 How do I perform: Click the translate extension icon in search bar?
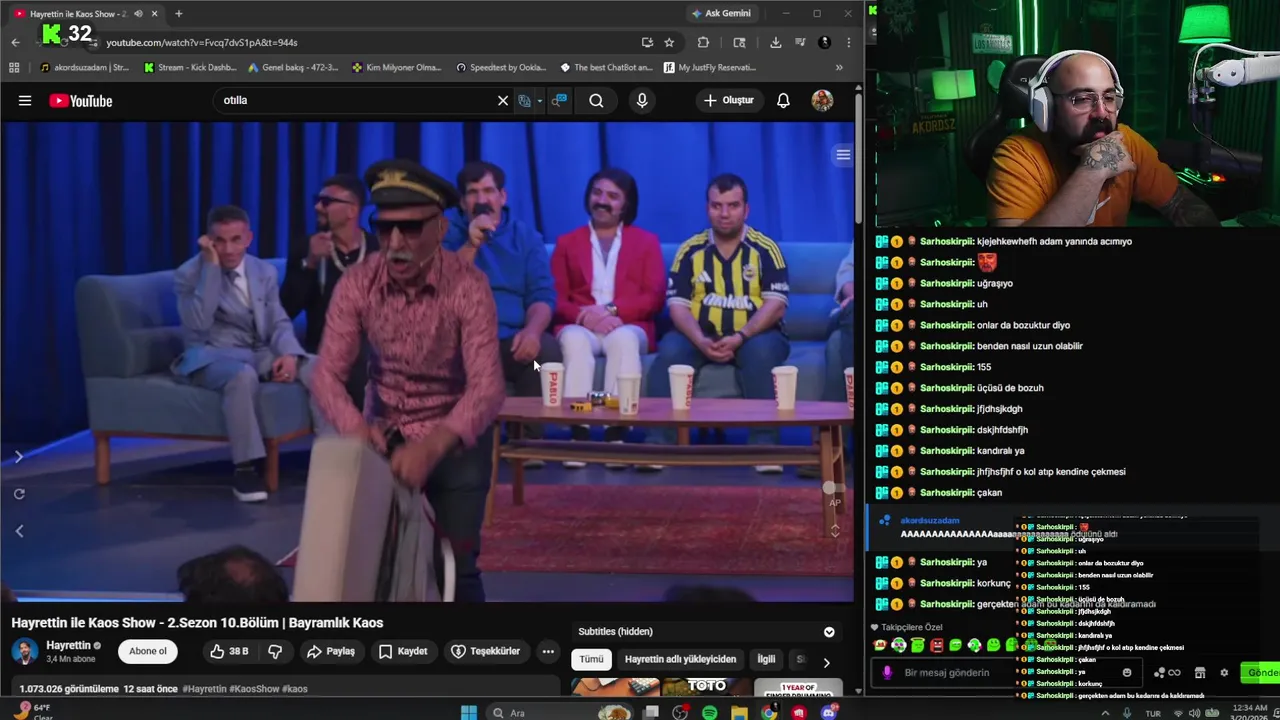pyautogui.click(x=524, y=100)
